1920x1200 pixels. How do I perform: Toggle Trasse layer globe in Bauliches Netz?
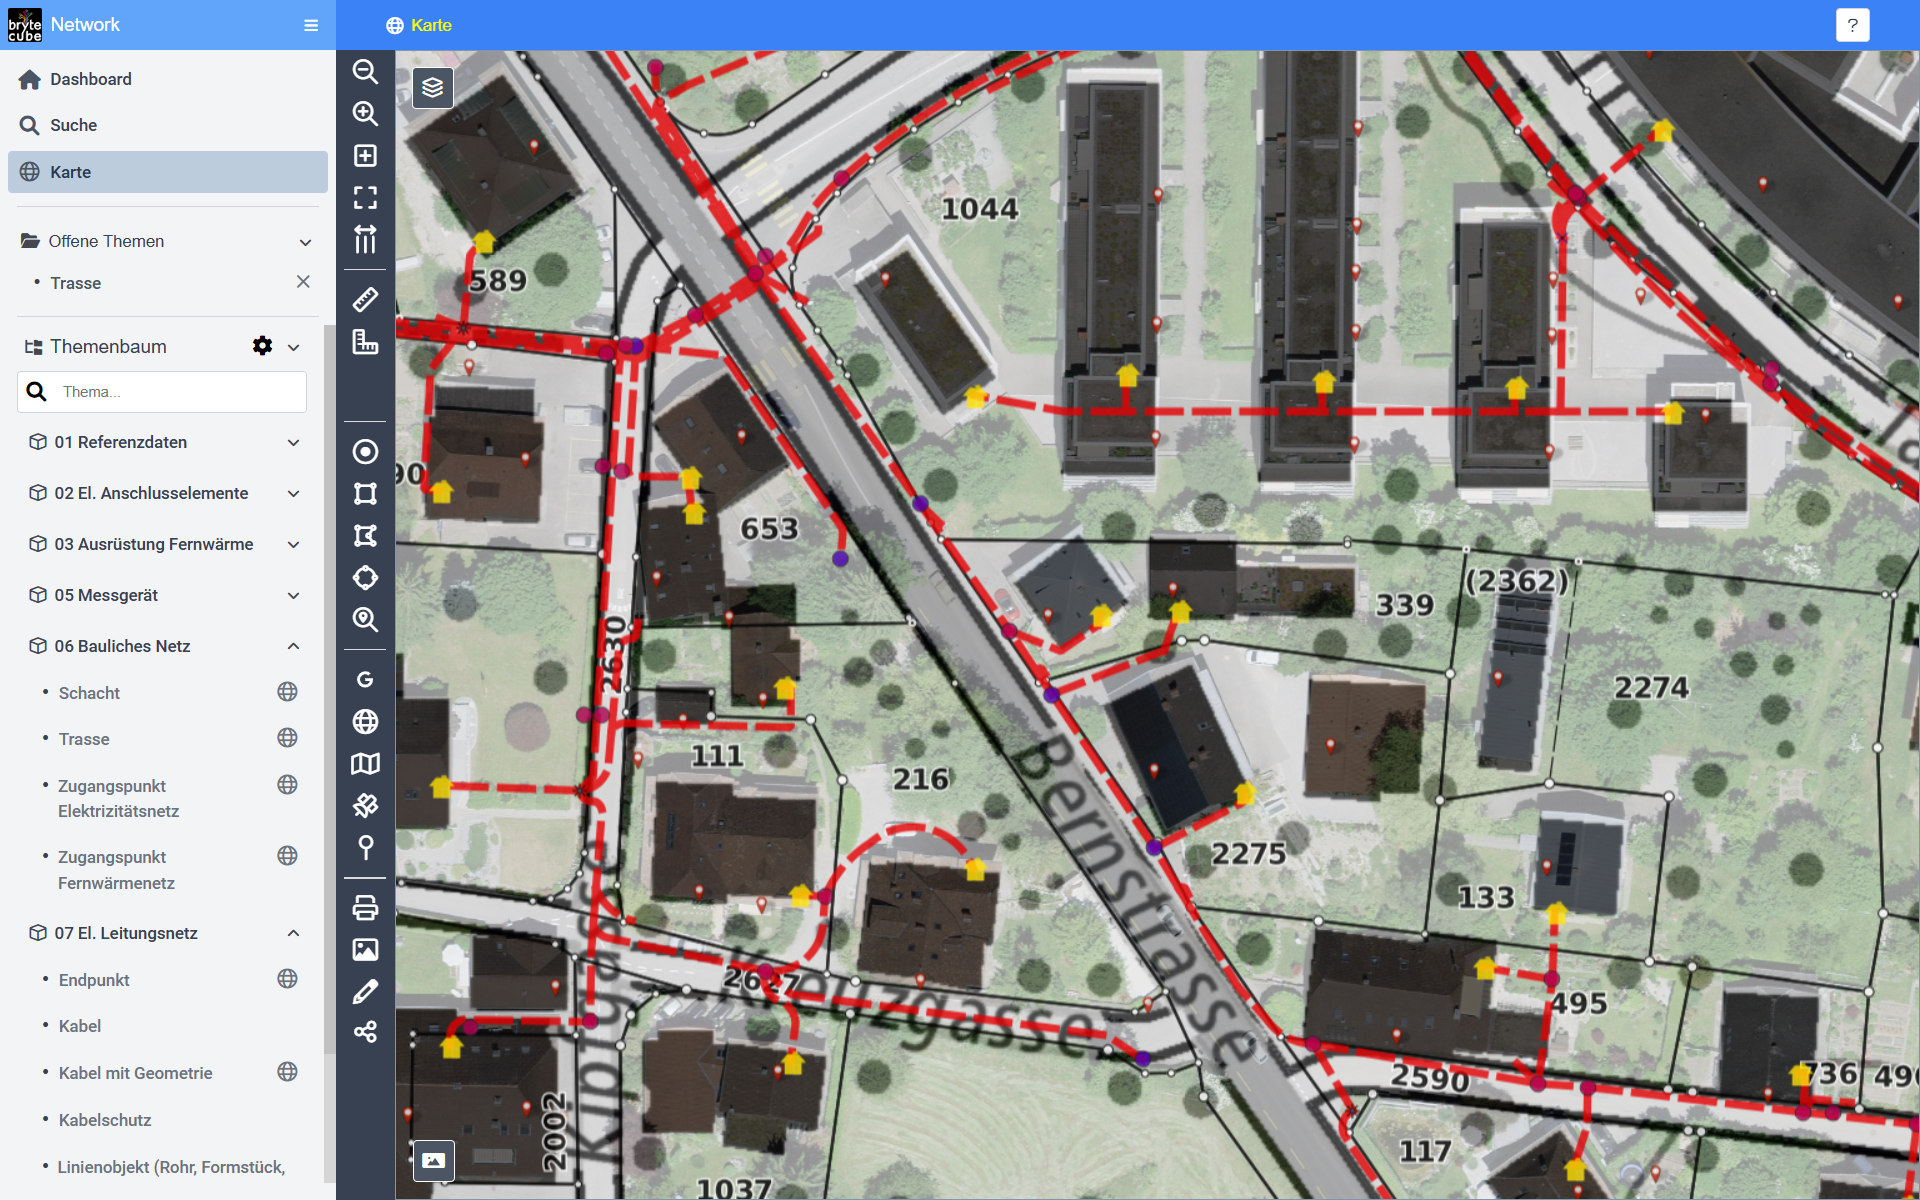pyautogui.click(x=287, y=738)
